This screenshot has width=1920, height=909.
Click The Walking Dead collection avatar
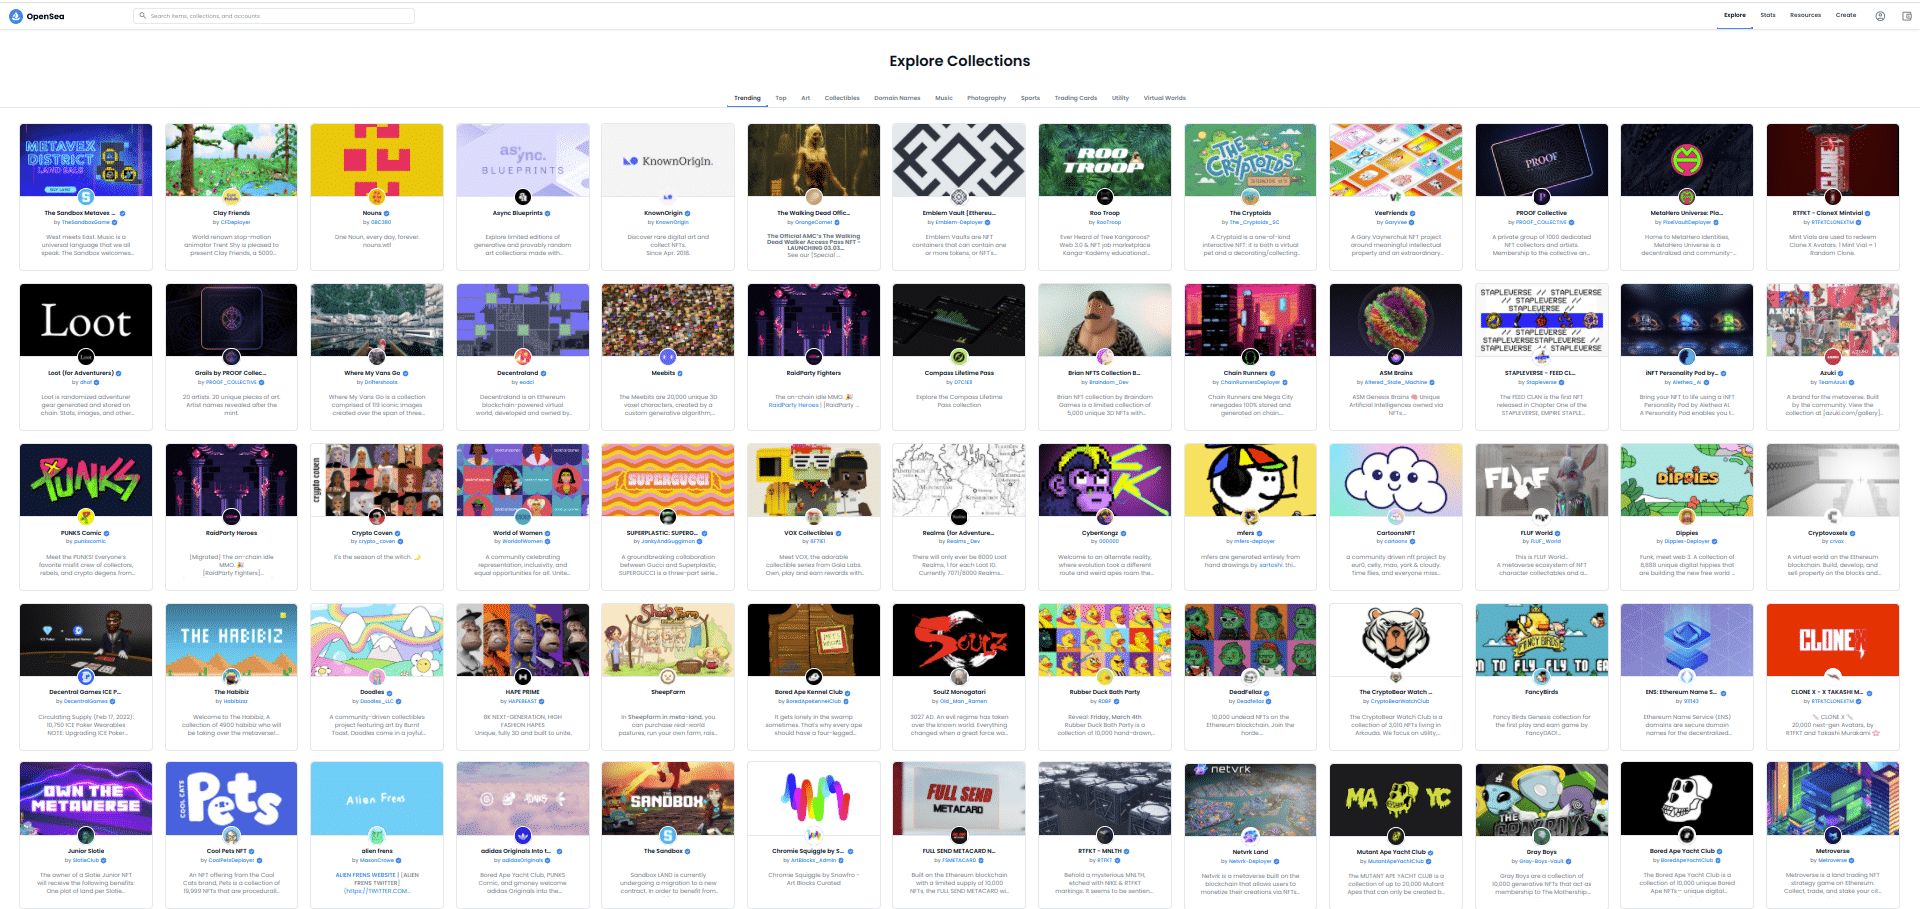(813, 197)
